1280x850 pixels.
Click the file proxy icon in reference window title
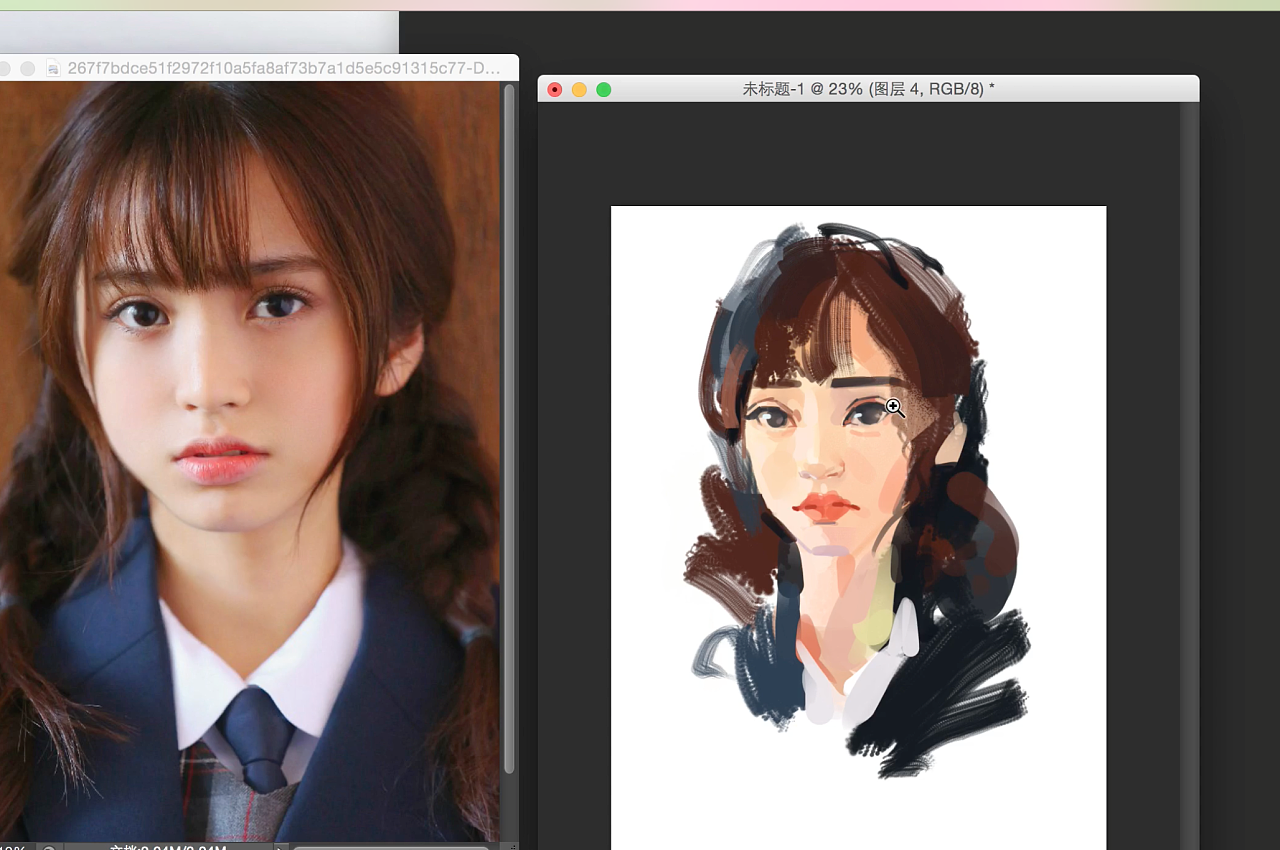(x=53, y=69)
